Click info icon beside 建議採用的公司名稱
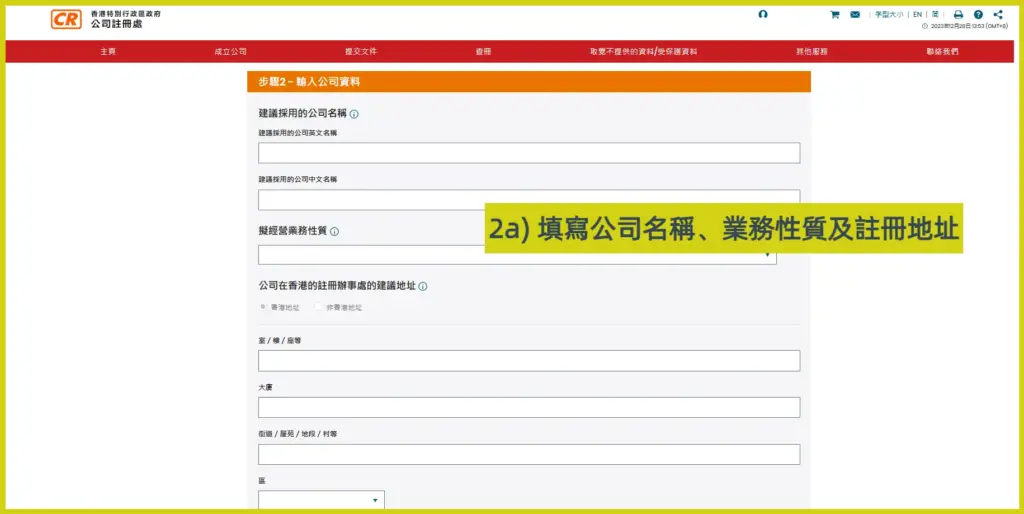Viewport: 1024px width, 514px height. (x=354, y=114)
